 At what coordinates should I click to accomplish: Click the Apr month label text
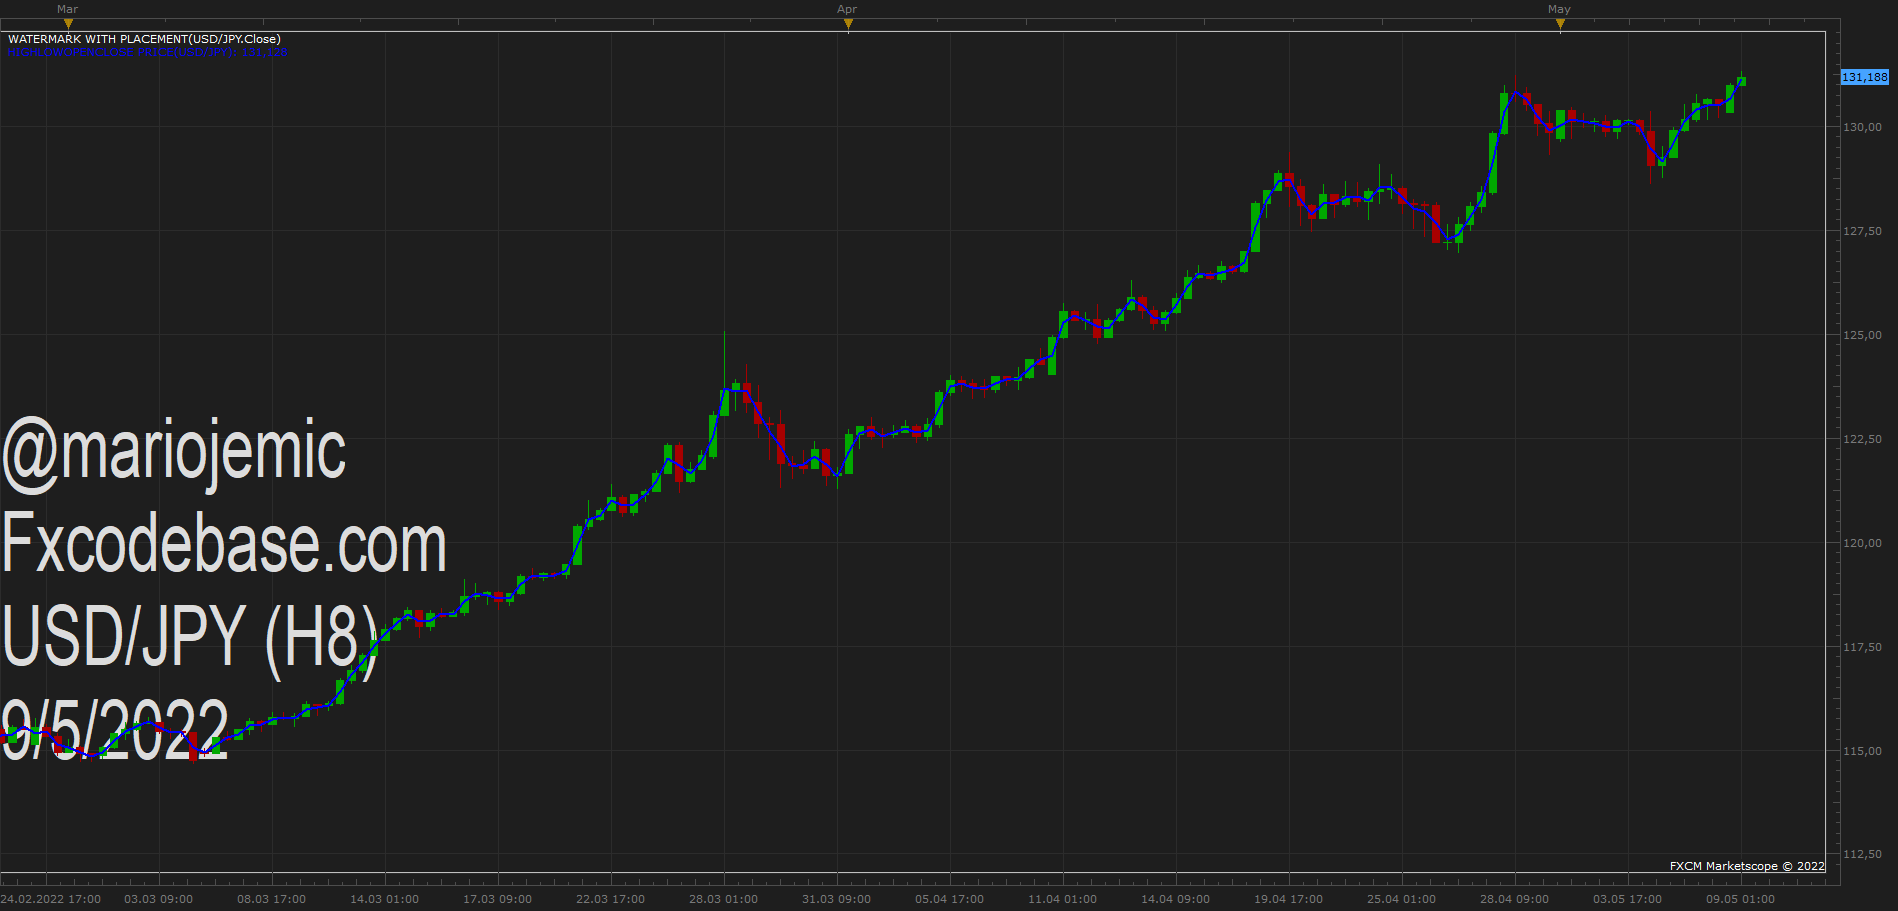click(x=847, y=9)
